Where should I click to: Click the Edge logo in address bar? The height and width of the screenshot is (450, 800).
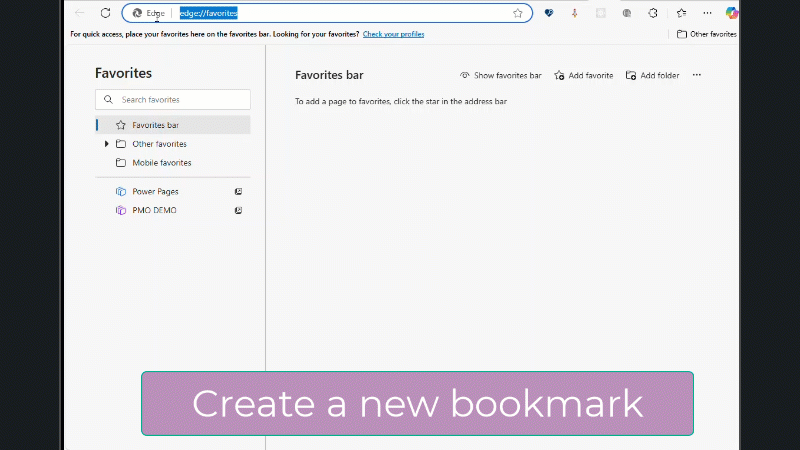click(137, 13)
